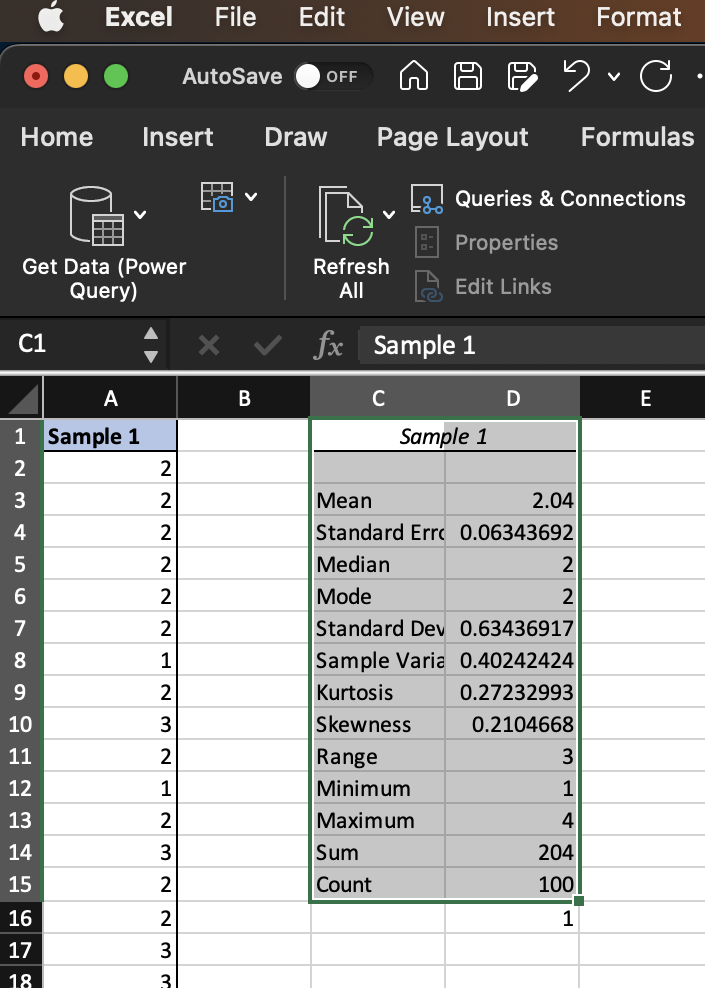Click the Redo circular arrow icon
705x988 pixels.
pos(655,77)
